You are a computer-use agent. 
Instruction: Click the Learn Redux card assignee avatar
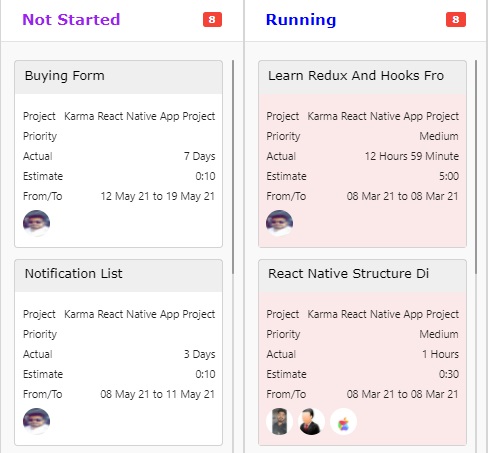coord(280,223)
